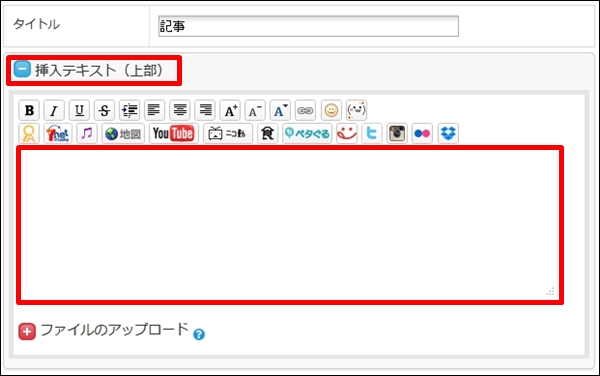Open the yellow smiley emoji picker
Screen dimensions: 600x376
pos(331,111)
